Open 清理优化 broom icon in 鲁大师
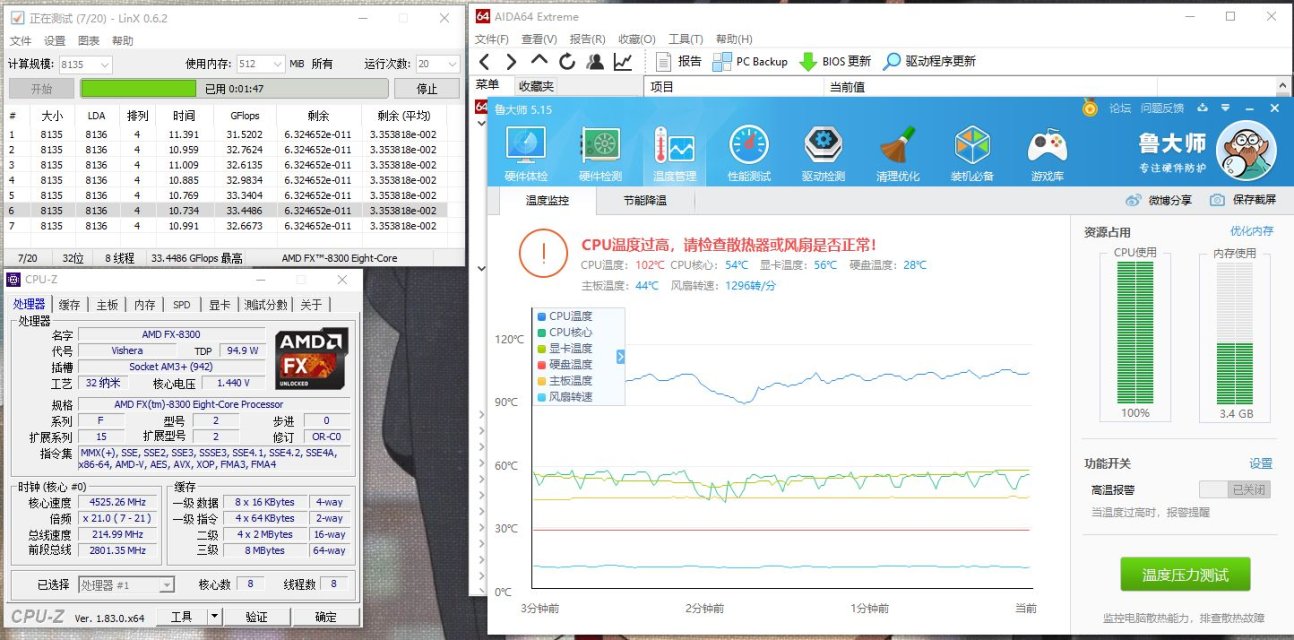This screenshot has height=640, width=1294. tap(898, 154)
